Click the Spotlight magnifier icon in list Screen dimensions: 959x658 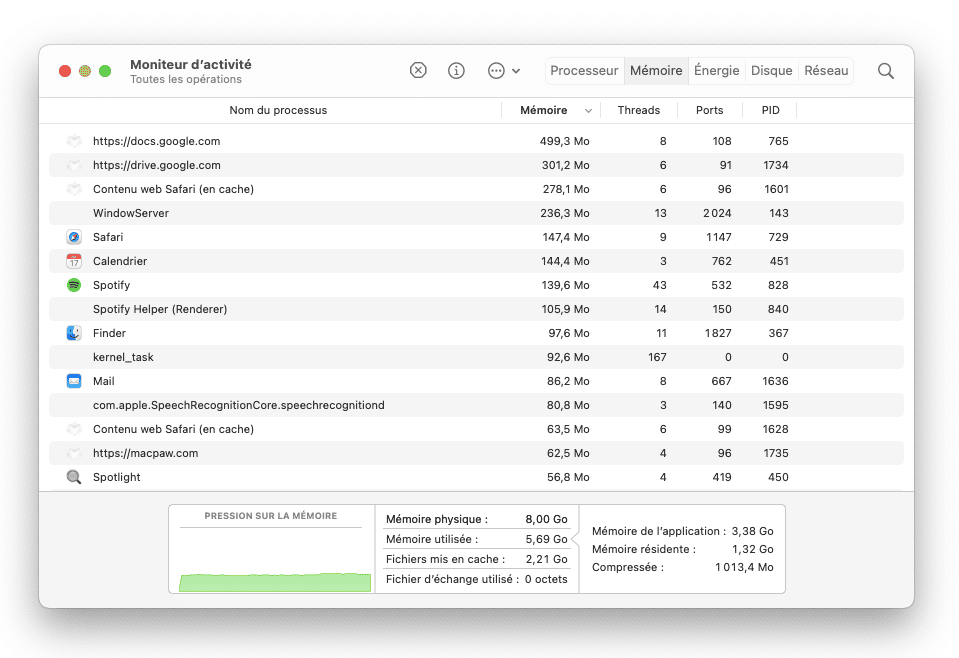74,477
